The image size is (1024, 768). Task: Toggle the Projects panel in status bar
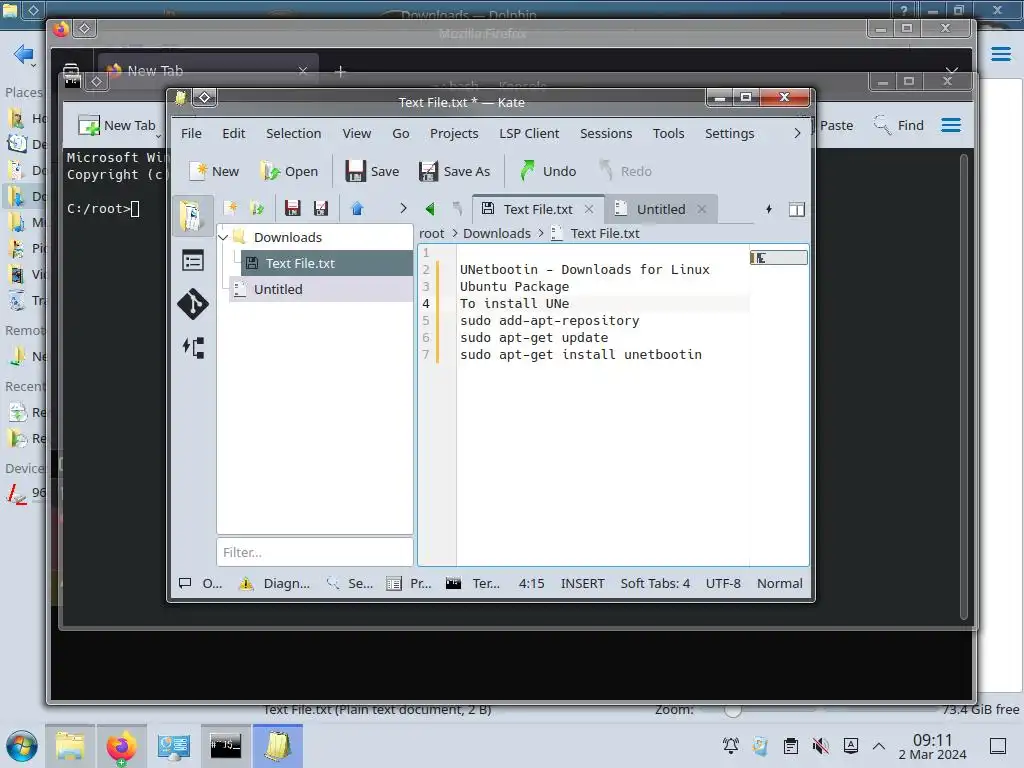(409, 583)
